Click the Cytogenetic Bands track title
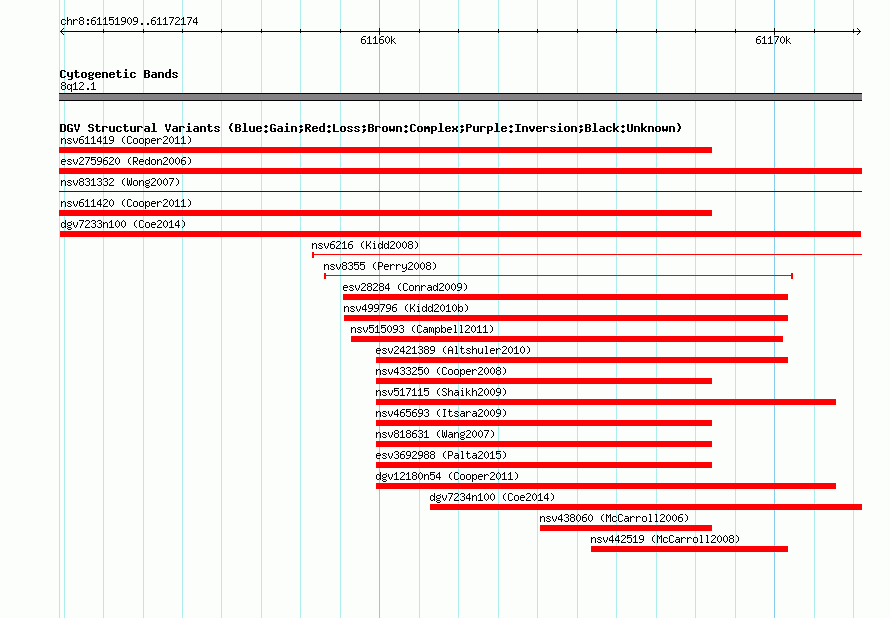Screen dimensions: 890x618 [119, 74]
